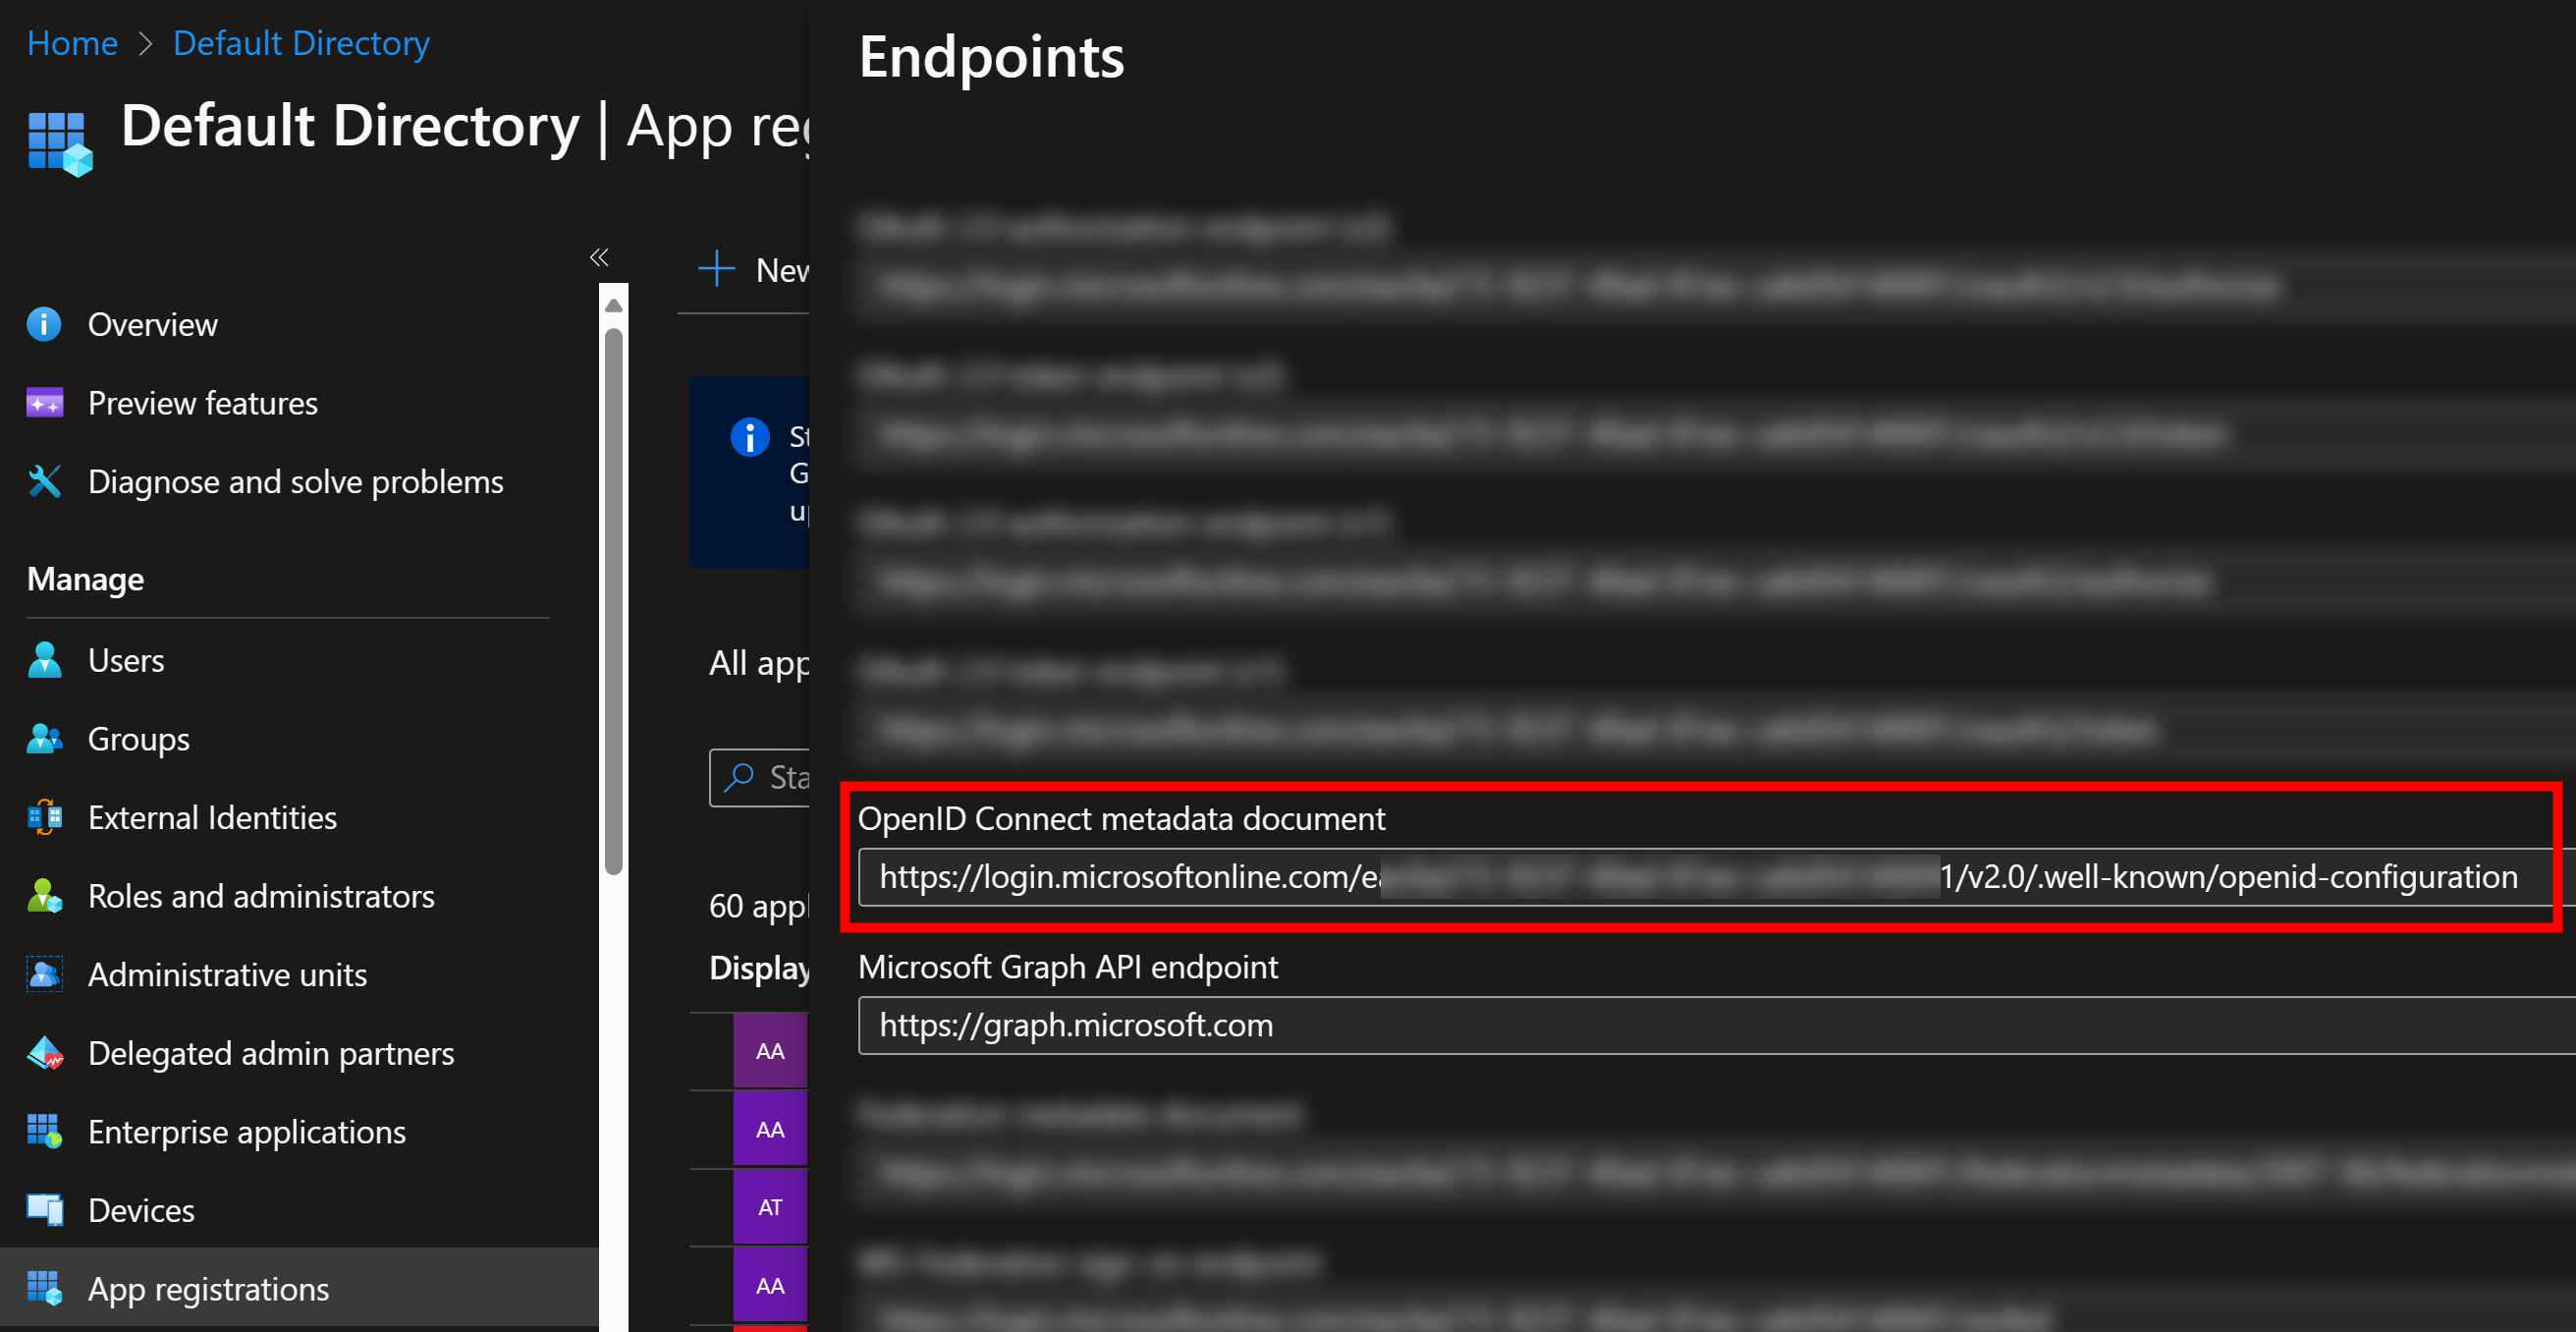
Task: Click the Enterprise applications icon
Action: [44, 1131]
